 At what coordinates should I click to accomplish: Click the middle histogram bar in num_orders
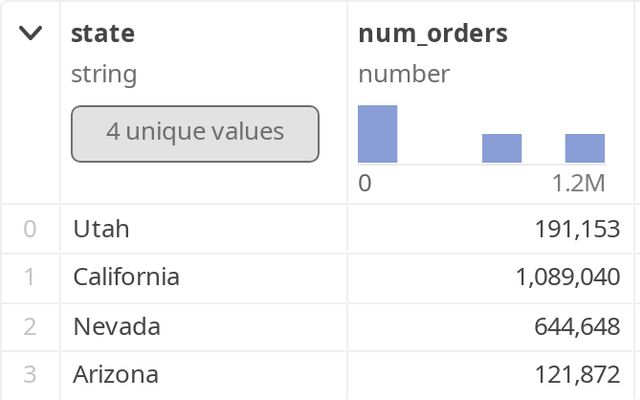502,148
